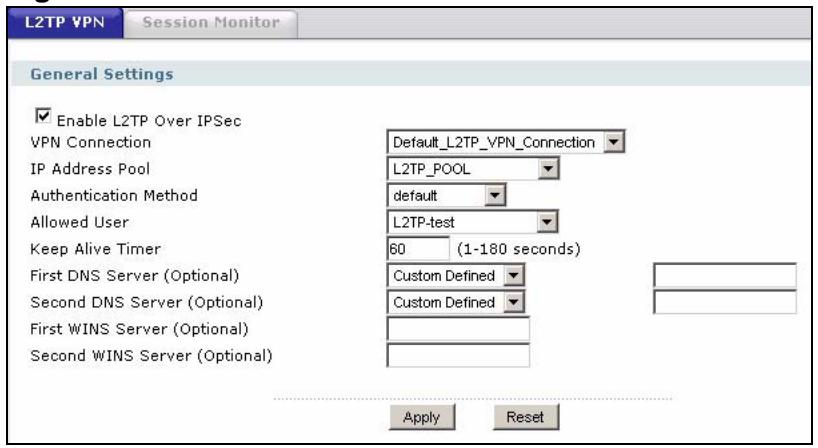Expand the Allowed User dropdown
Screen dimensions: 818x448
point(472,222)
